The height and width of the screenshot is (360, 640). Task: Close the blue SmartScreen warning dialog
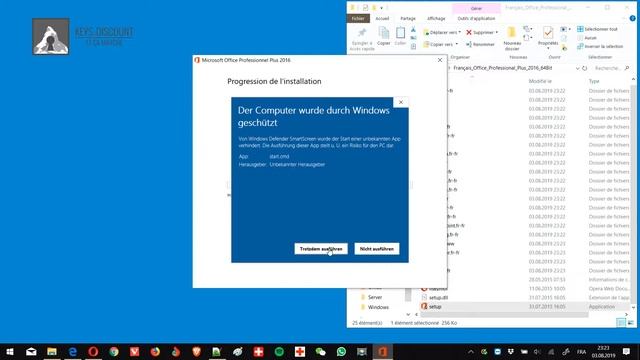click(x=401, y=102)
